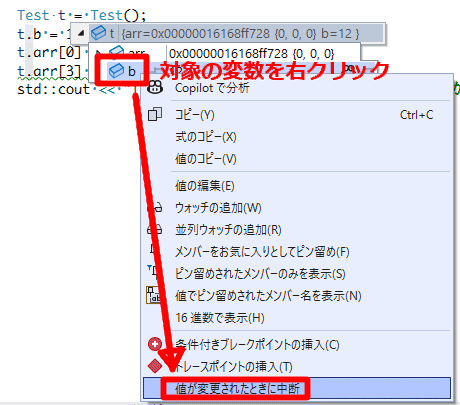460x405 pixels.
Task: Click the red conditional breakpoint icon
Action: click(155, 344)
